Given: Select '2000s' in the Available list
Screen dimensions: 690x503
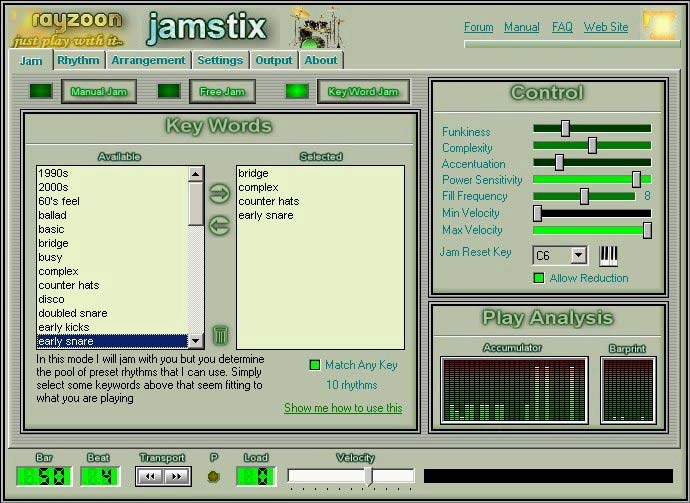Looking at the screenshot, I should [x=112, y=187].
